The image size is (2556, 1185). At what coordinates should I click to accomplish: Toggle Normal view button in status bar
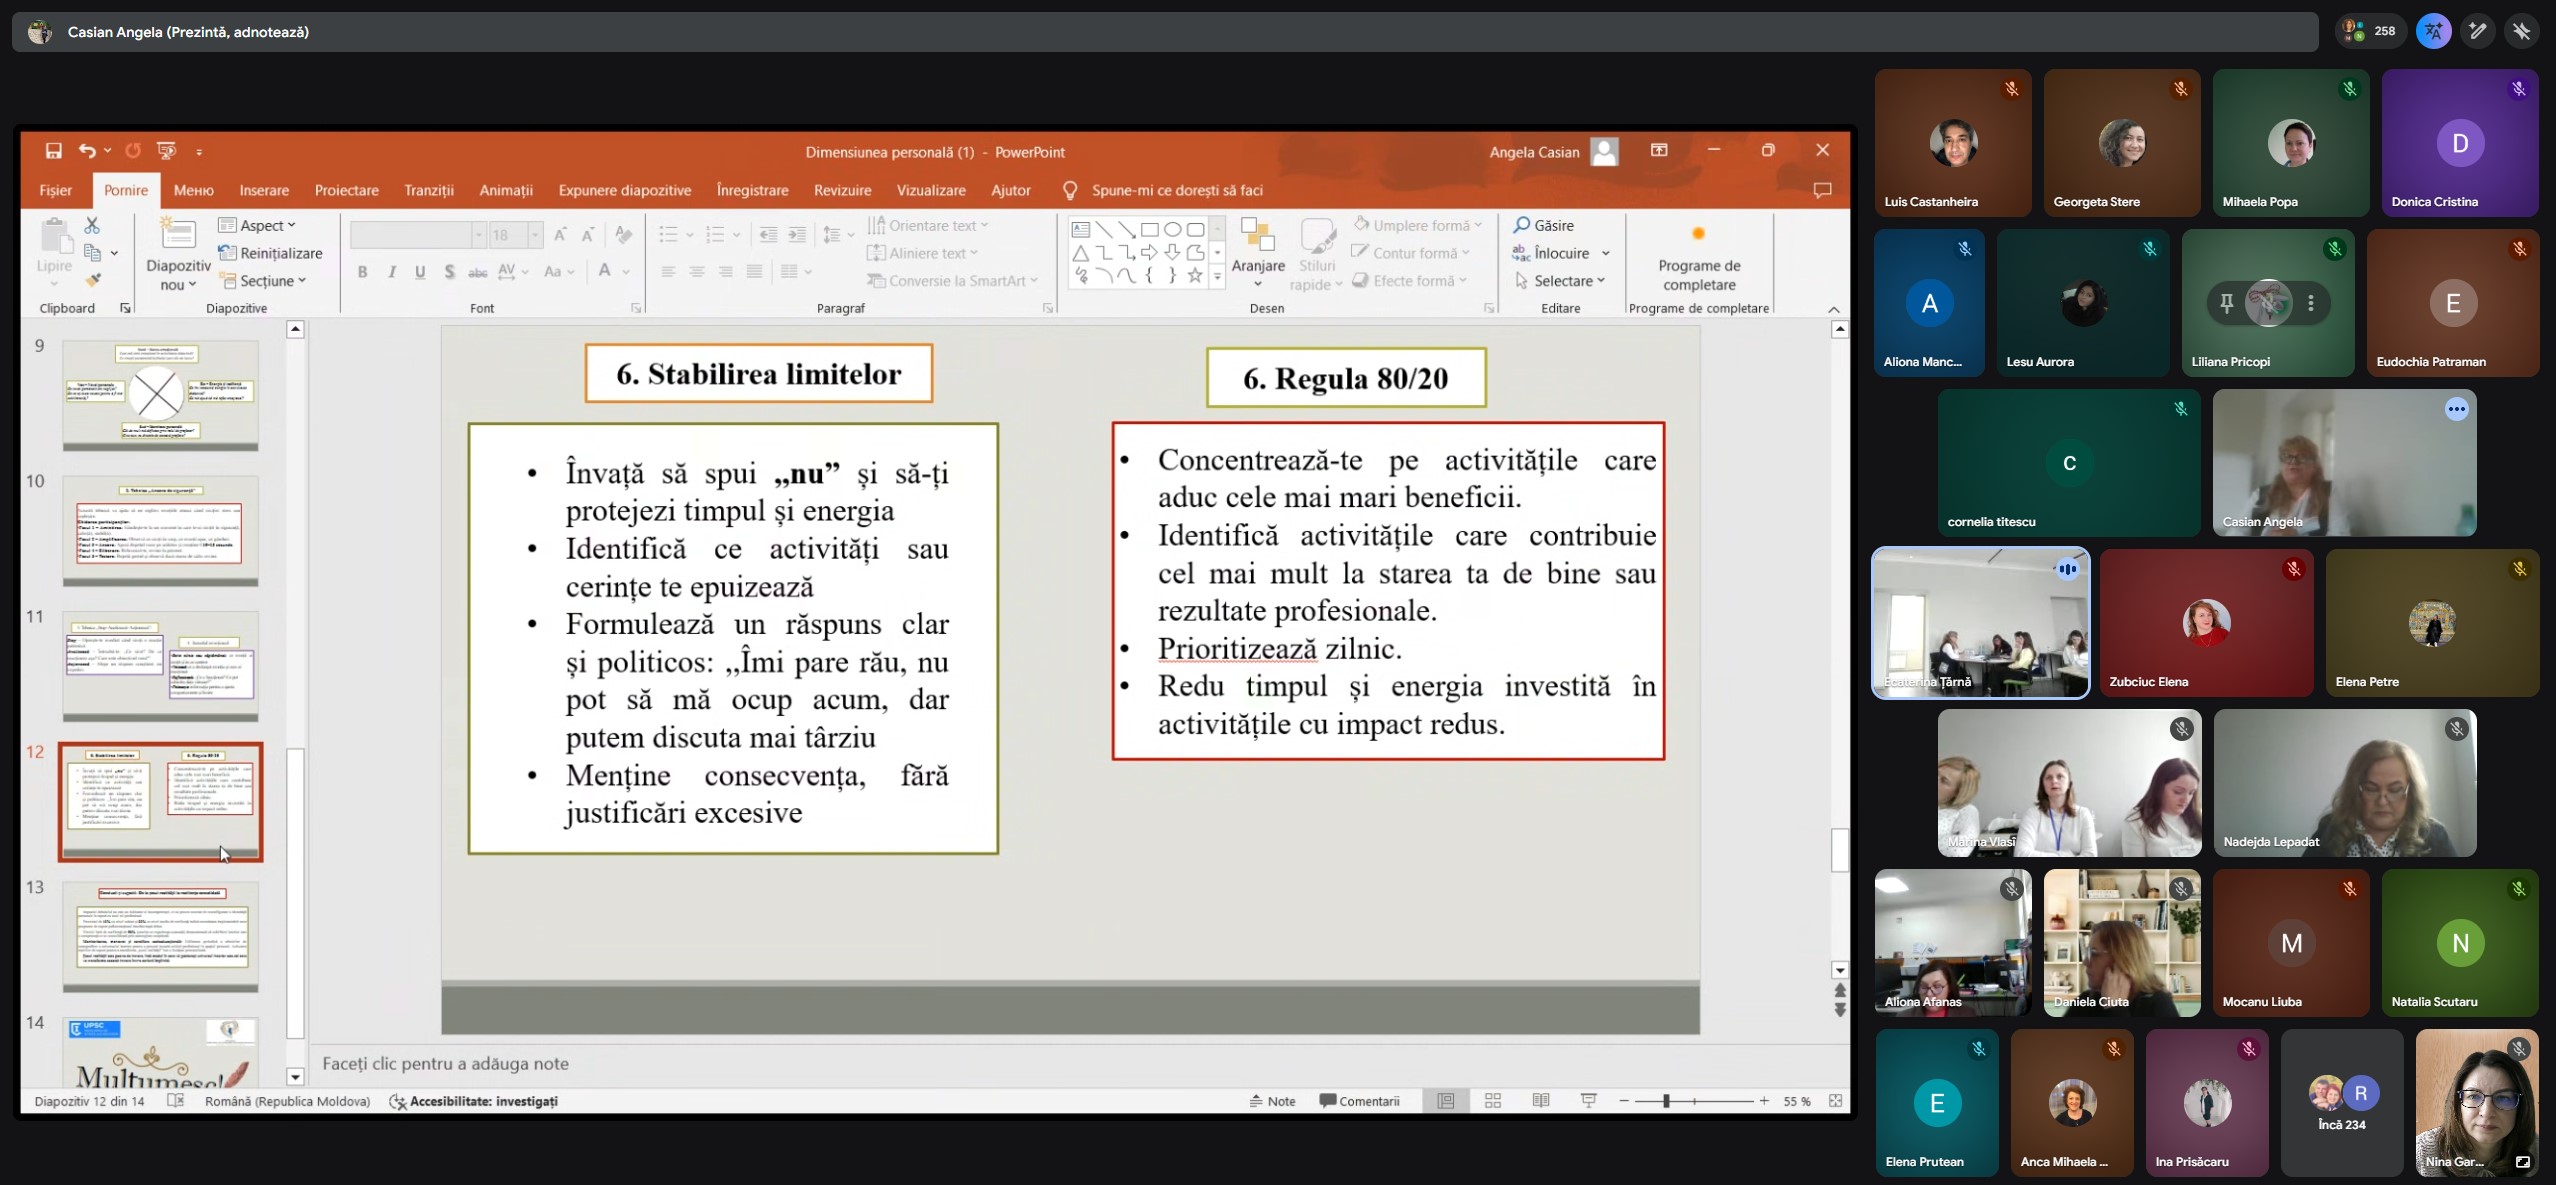(x=1446, y=1101)
